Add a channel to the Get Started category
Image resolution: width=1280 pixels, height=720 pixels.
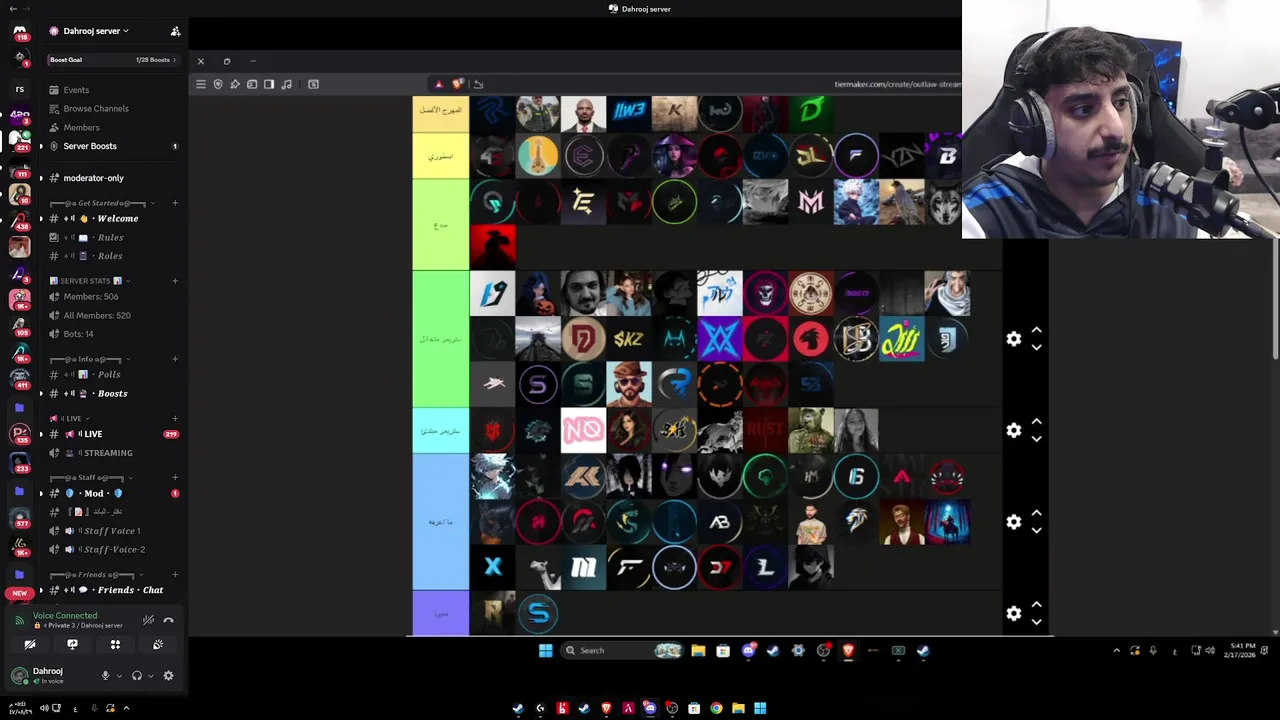(175, 203)
